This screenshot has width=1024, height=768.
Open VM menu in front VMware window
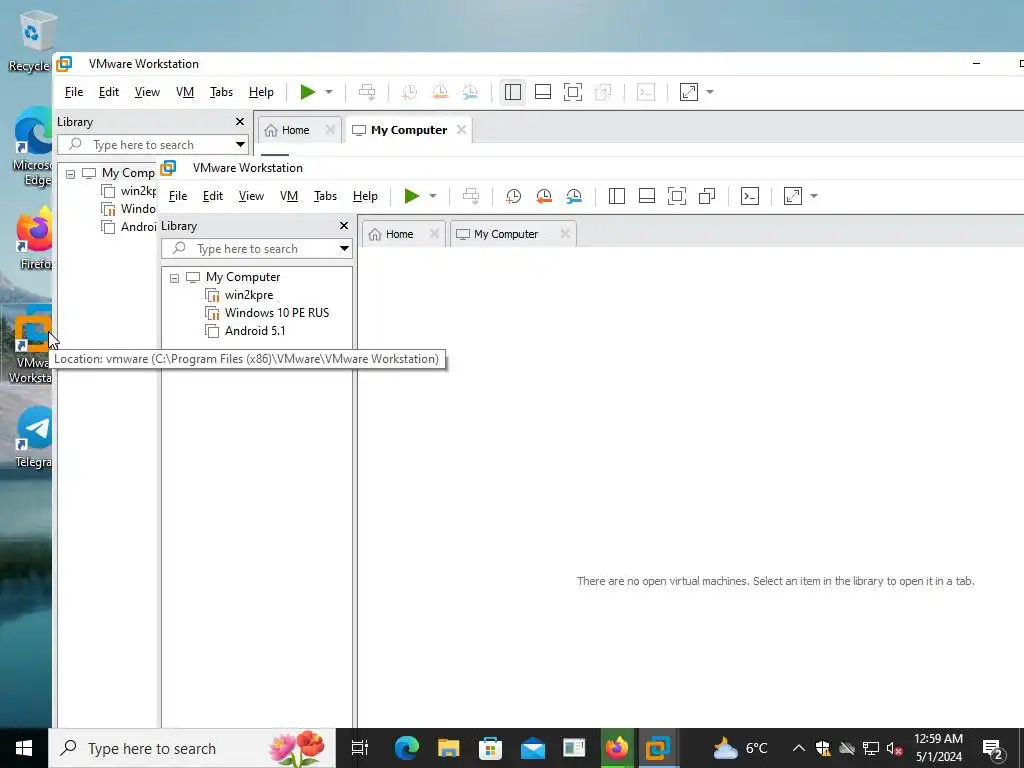(289, 196)
